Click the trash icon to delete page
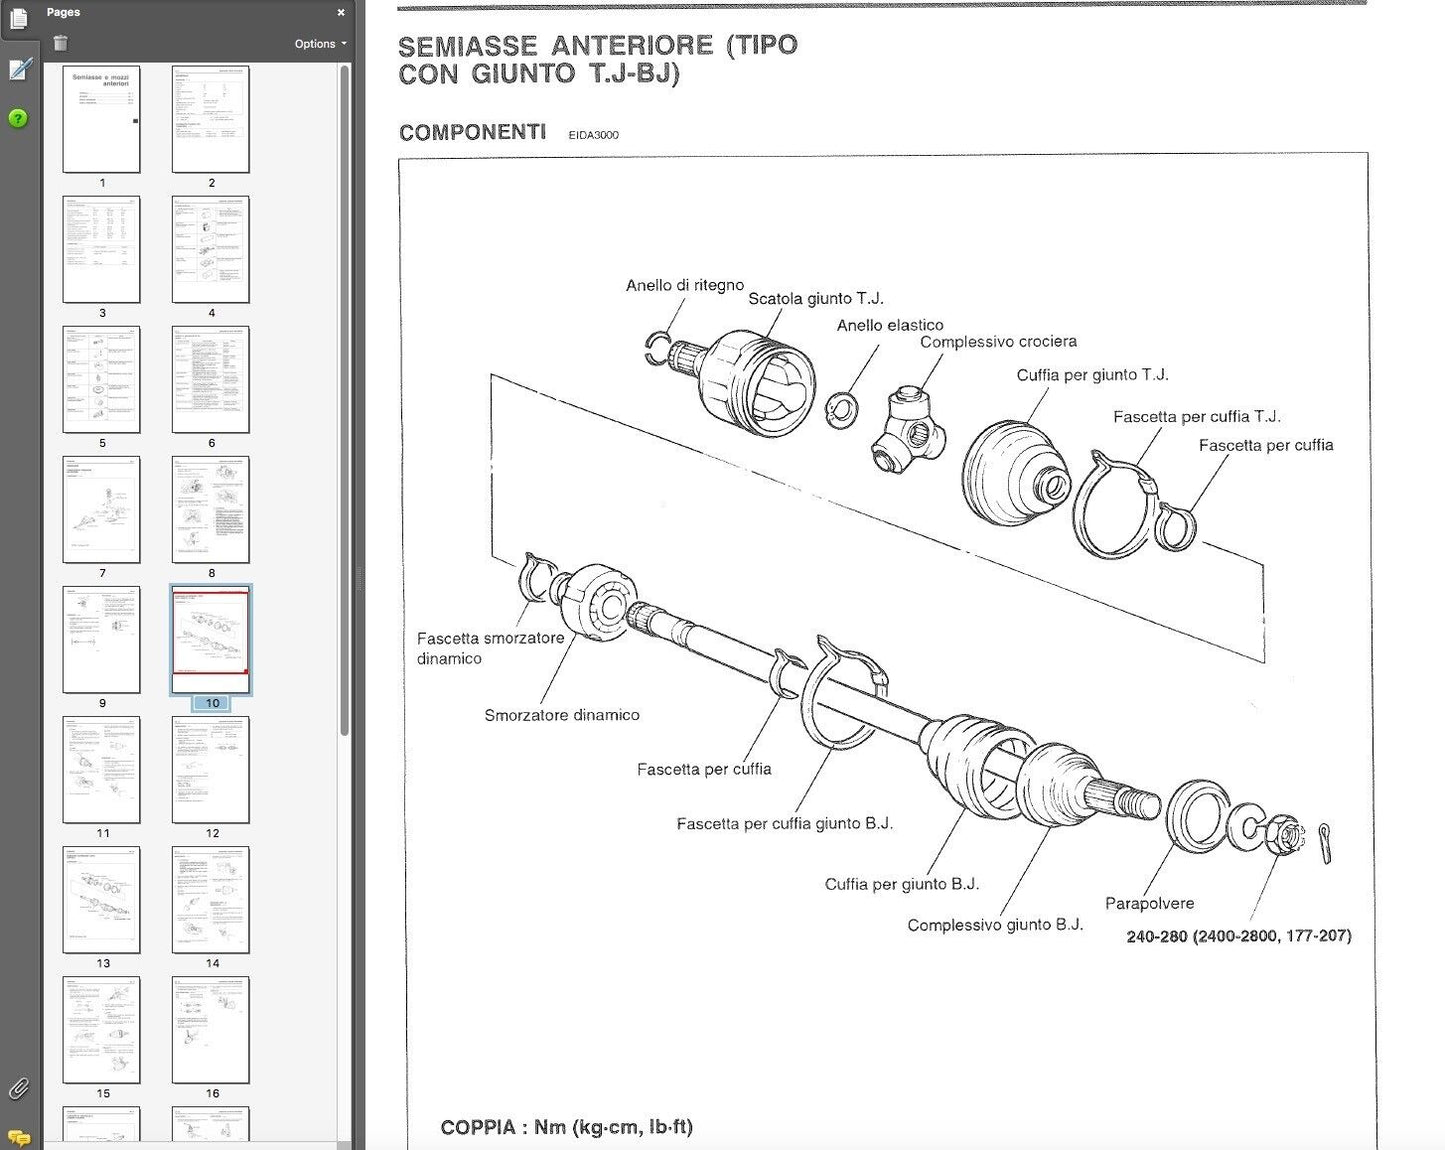Image resolution: width=1445 pixels, height=1150 pixels. 60,43
